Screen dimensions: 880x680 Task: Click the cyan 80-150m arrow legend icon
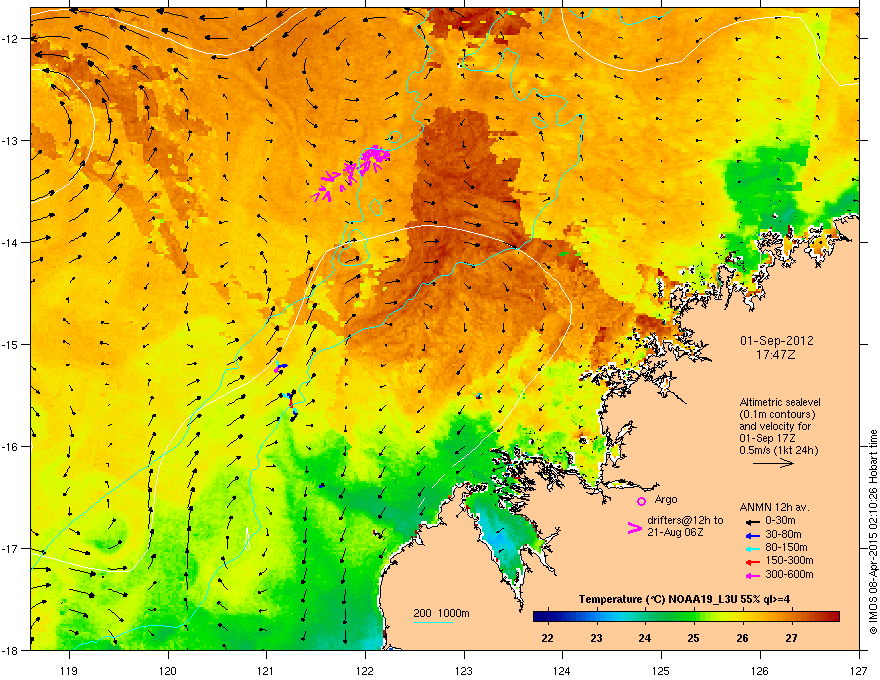tap(752, 549)
